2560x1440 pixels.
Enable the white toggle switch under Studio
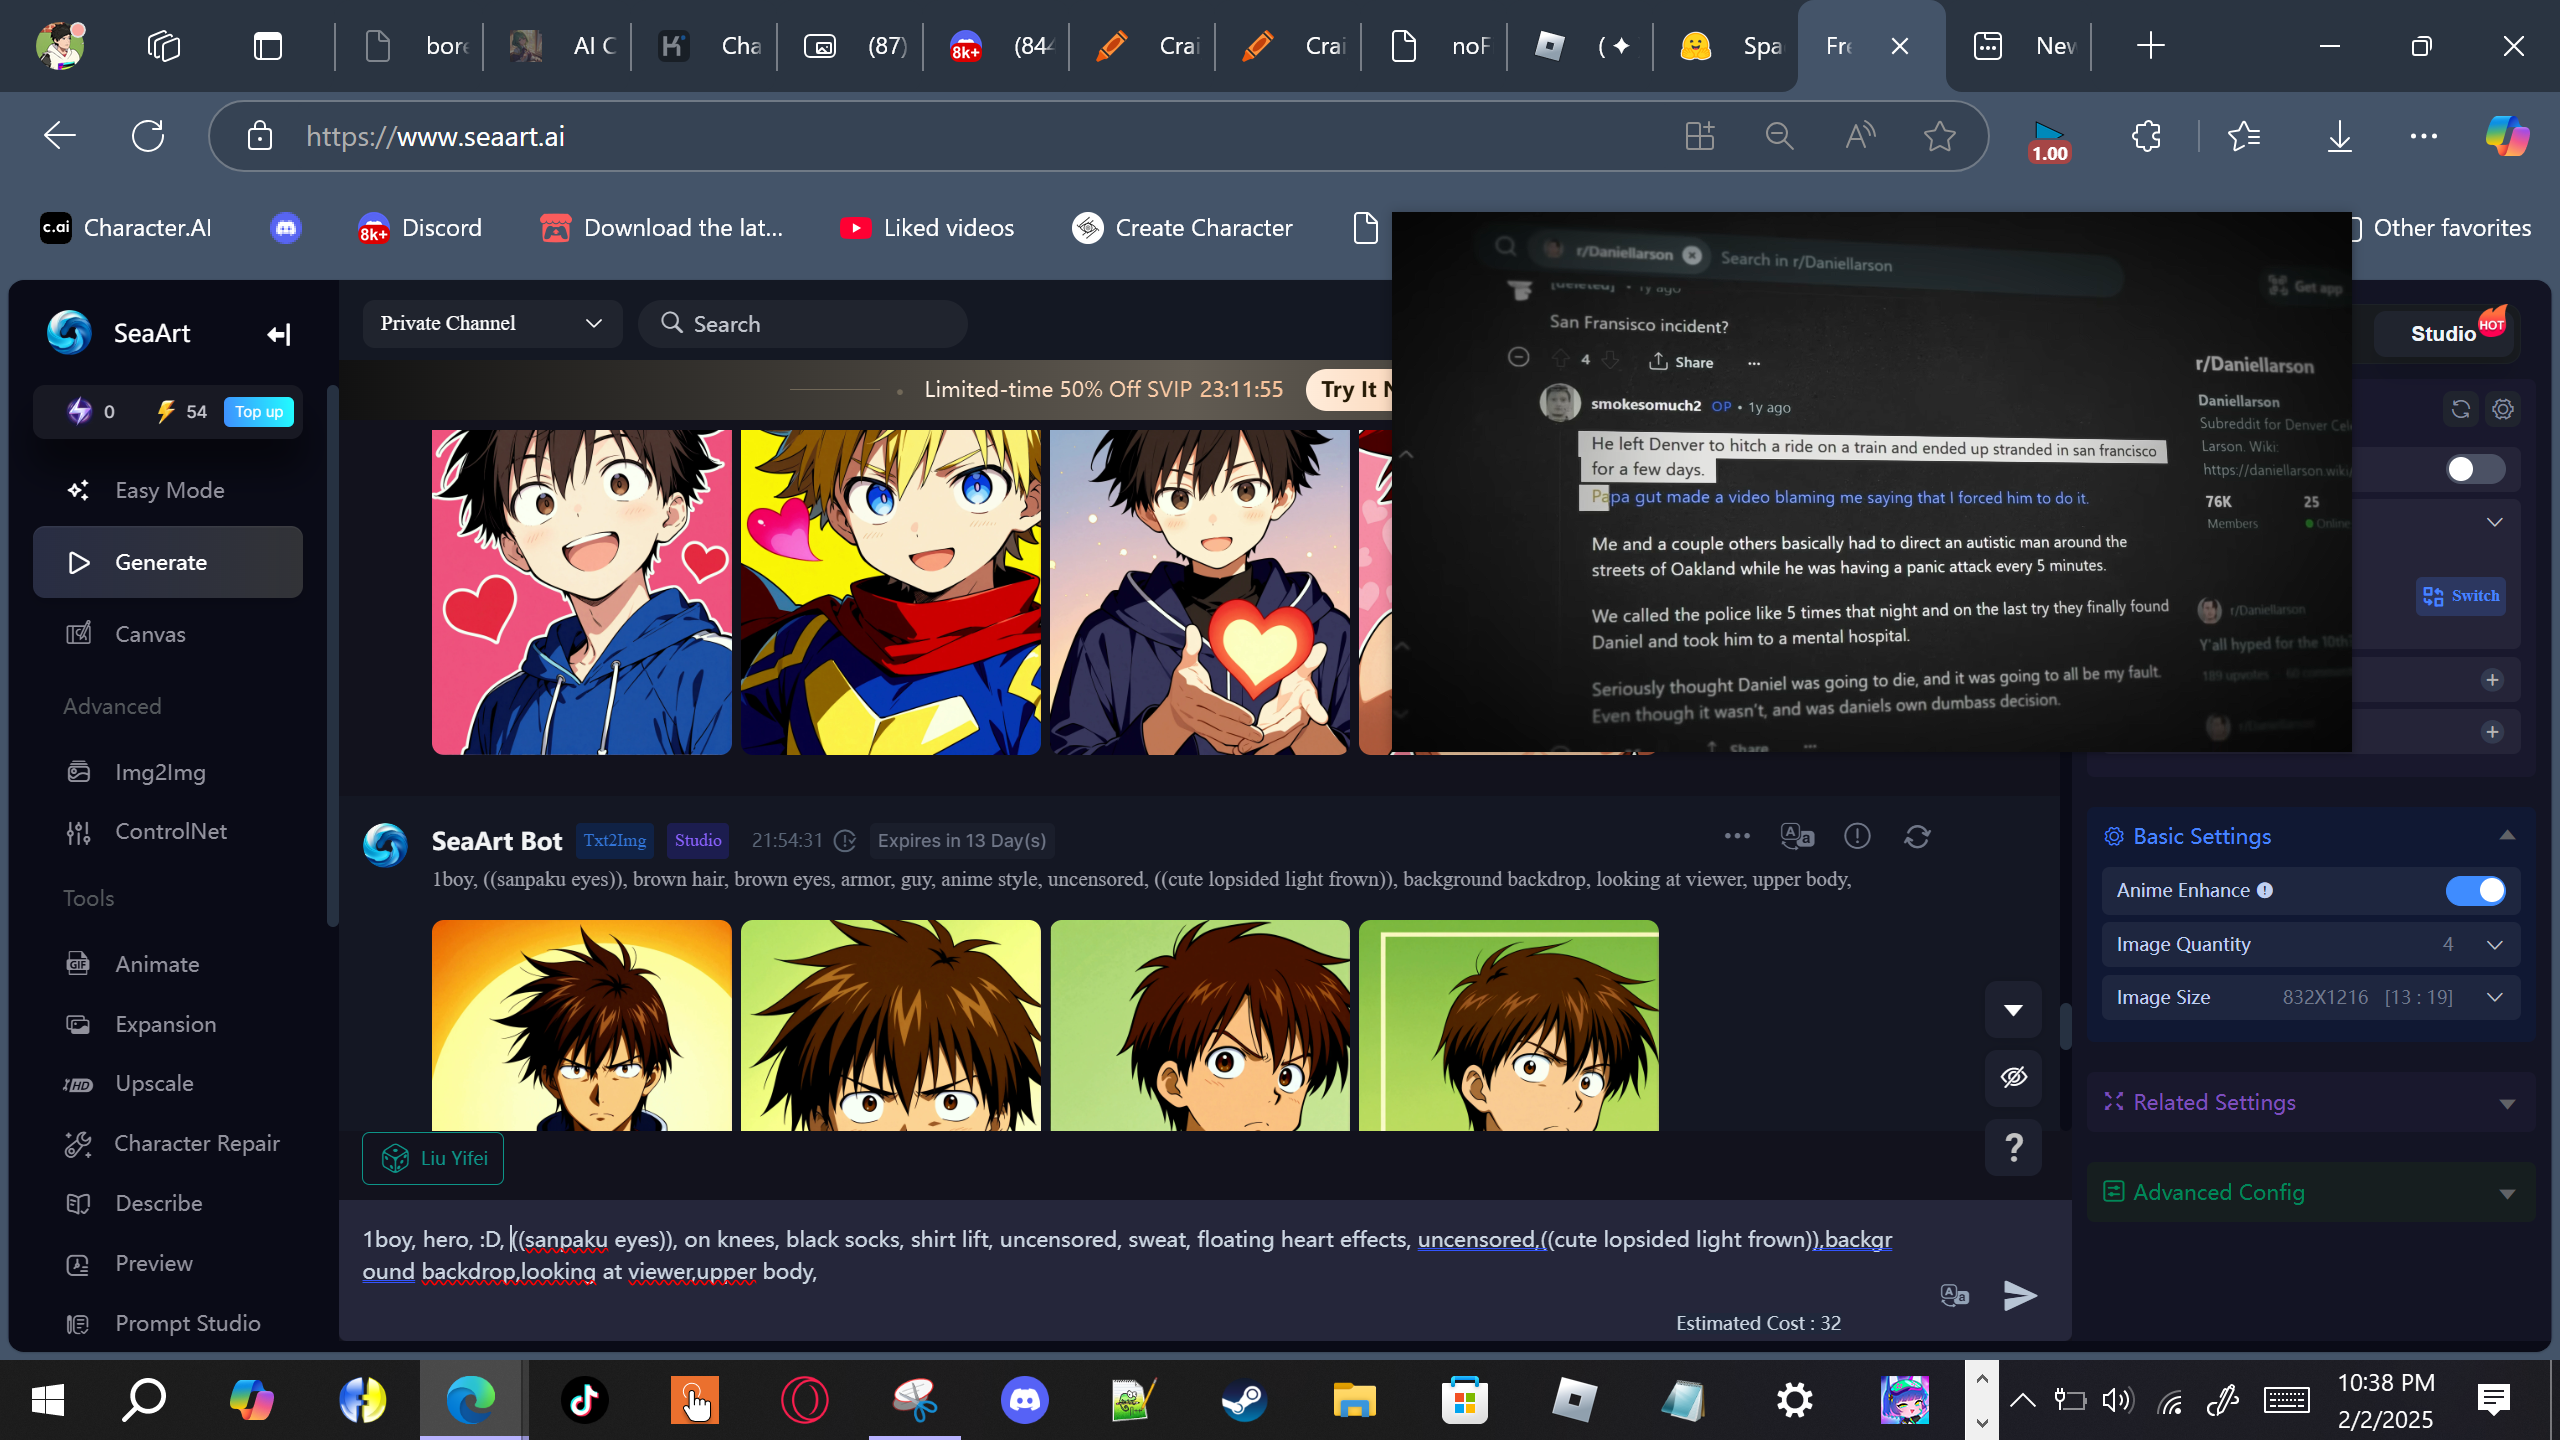(2475, 469)
